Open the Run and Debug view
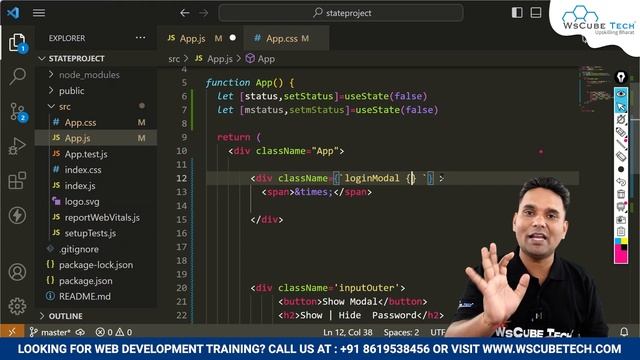The width and height of the screenshot is (640, 360). point(17,146)
